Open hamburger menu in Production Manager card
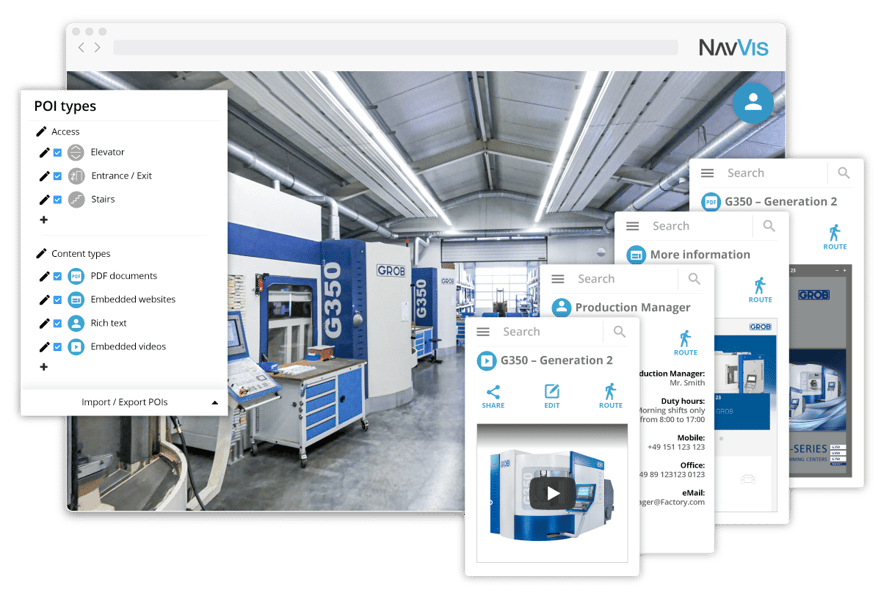Screen dimensions: 881x593 pos(558,279)
